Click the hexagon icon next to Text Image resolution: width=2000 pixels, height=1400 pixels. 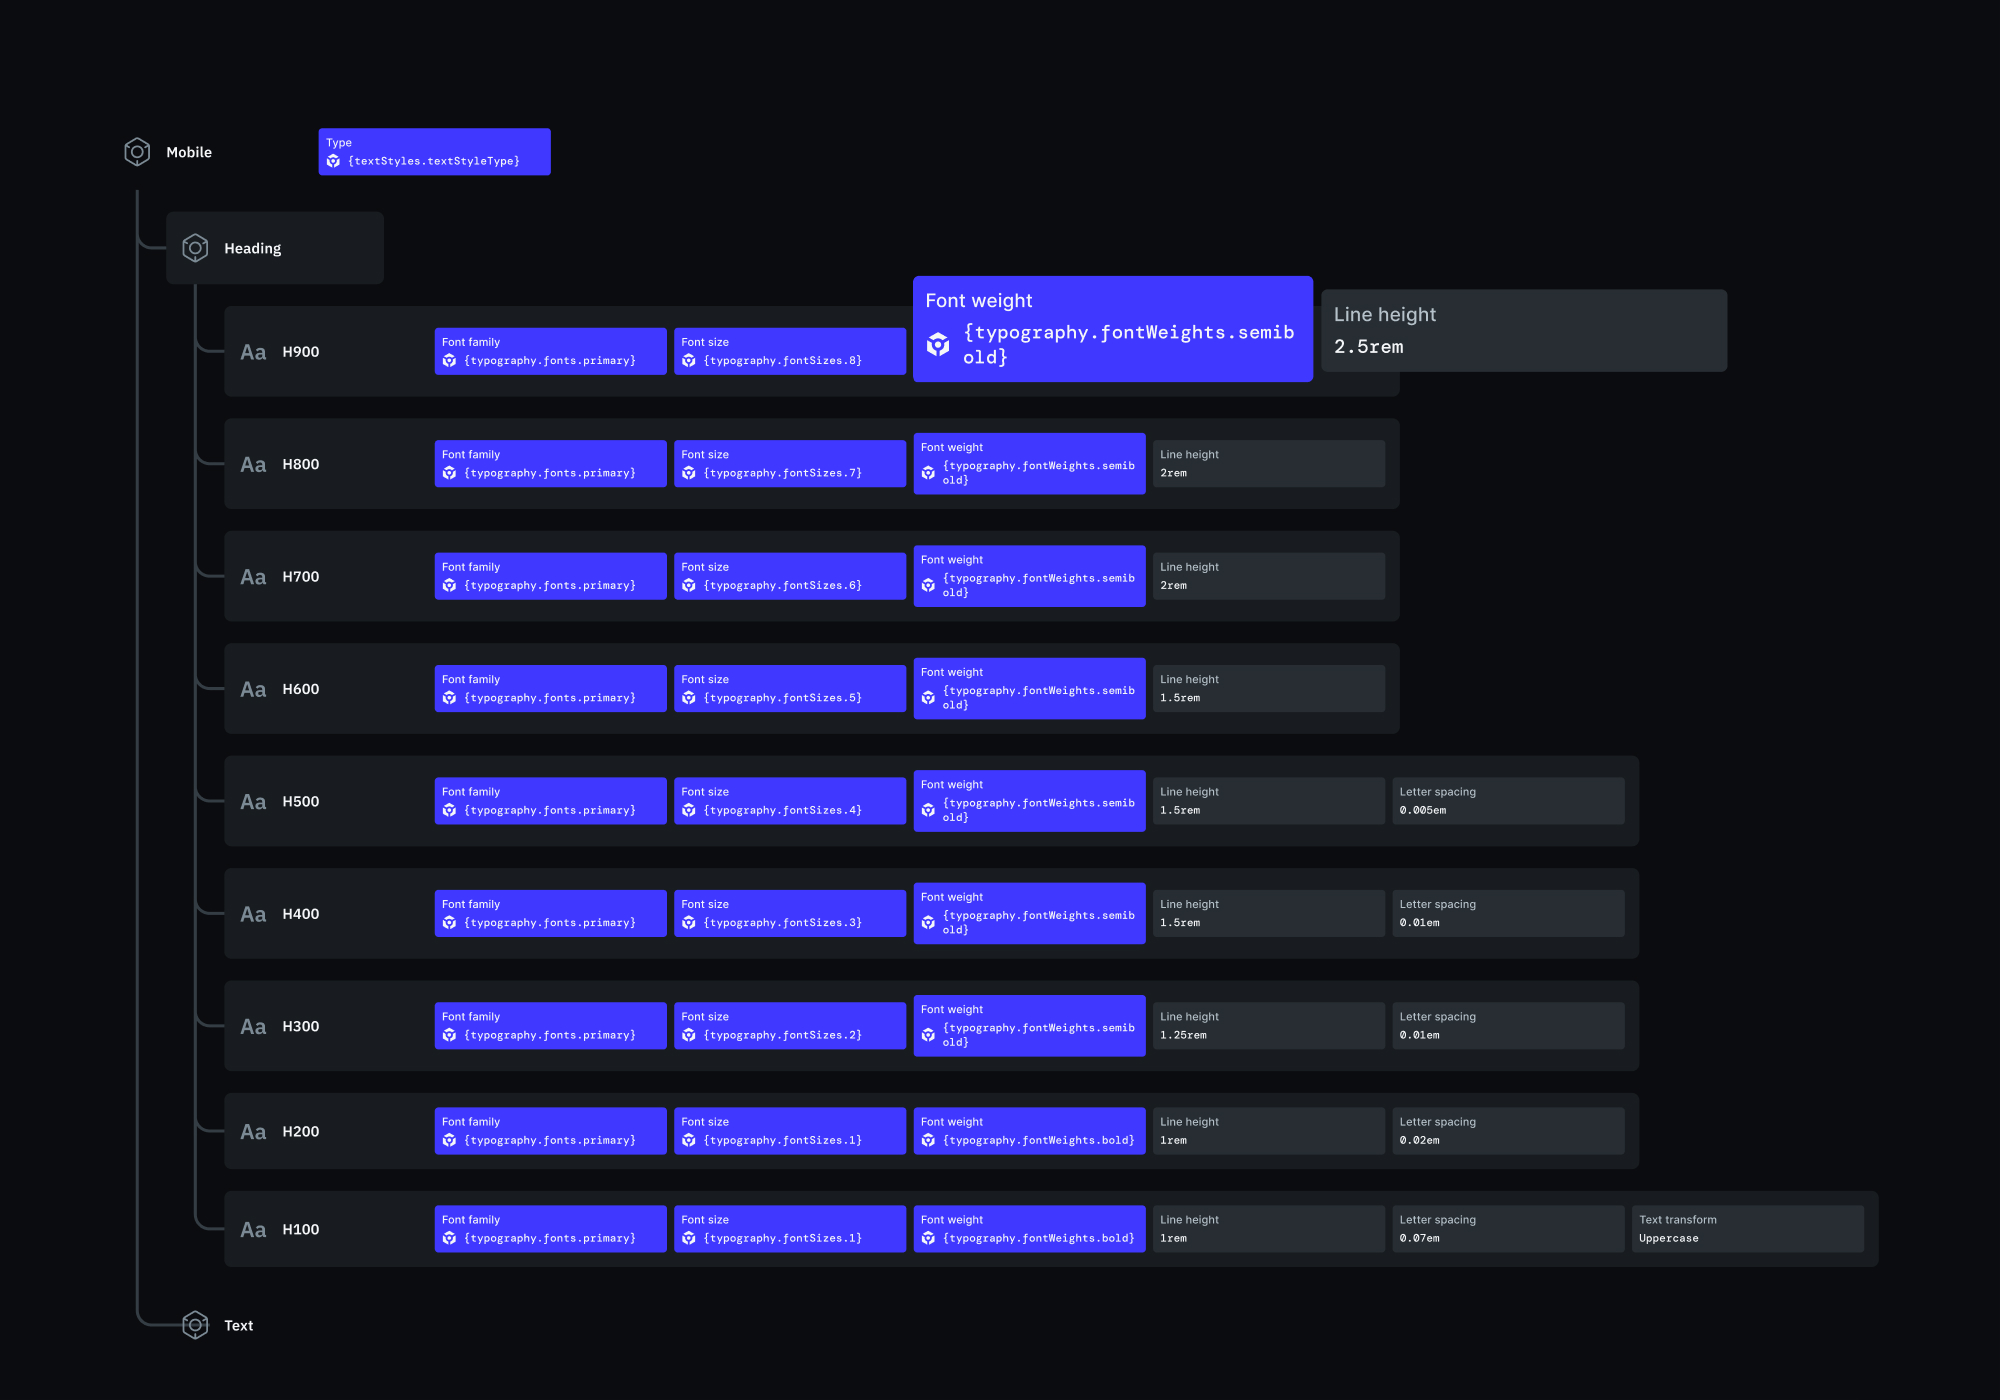(x=195, y=1325)
